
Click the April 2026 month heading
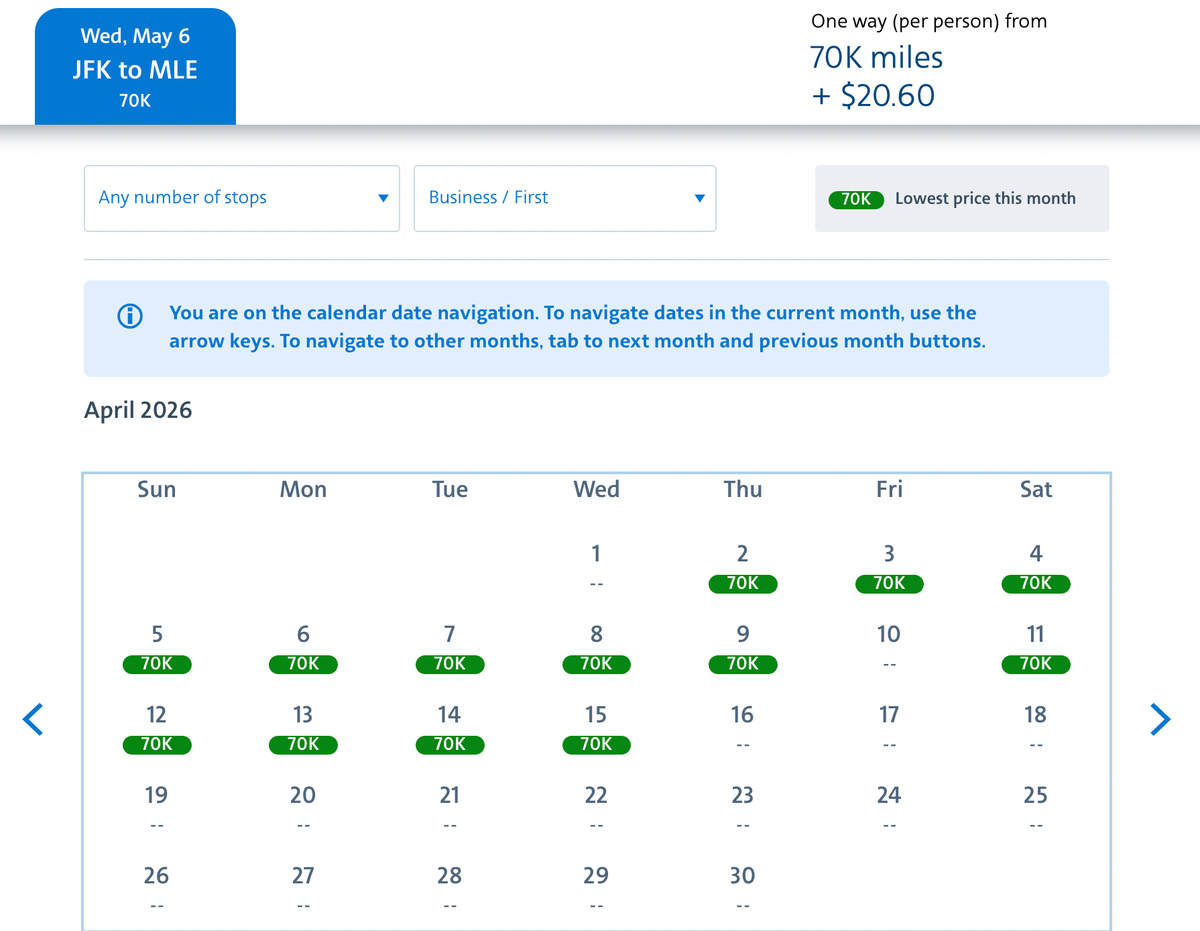pyautogui.click(x=138, y=410)
